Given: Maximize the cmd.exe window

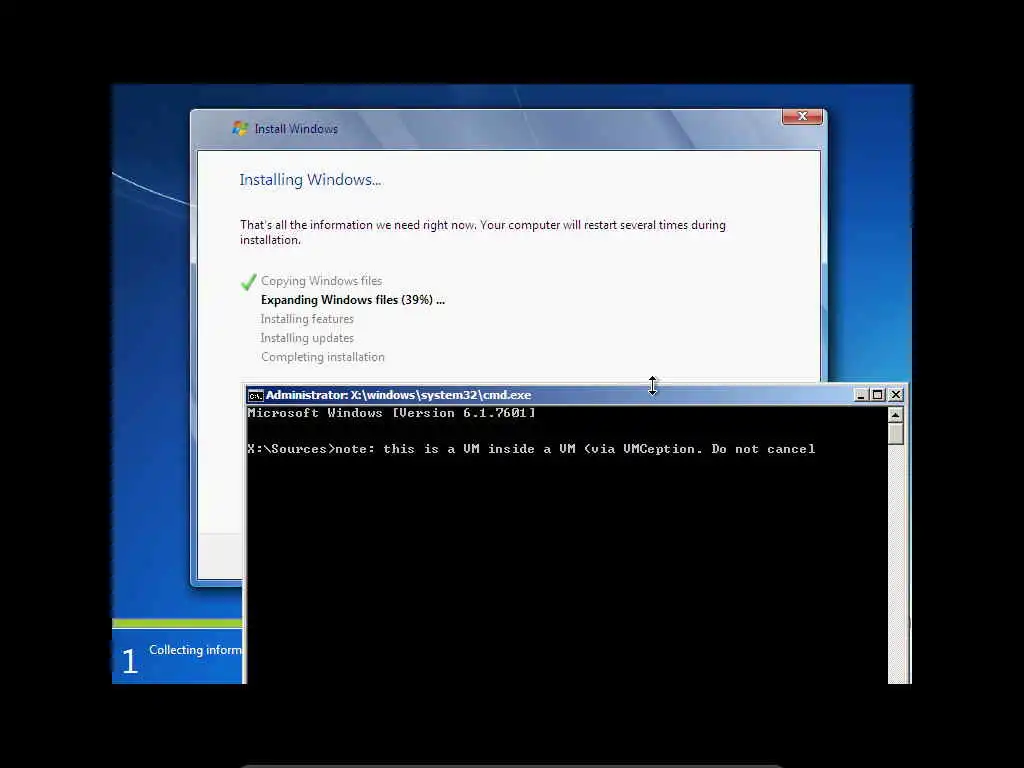Looking at the screenshot, I should pyautogui.click(x=878, y=394).
